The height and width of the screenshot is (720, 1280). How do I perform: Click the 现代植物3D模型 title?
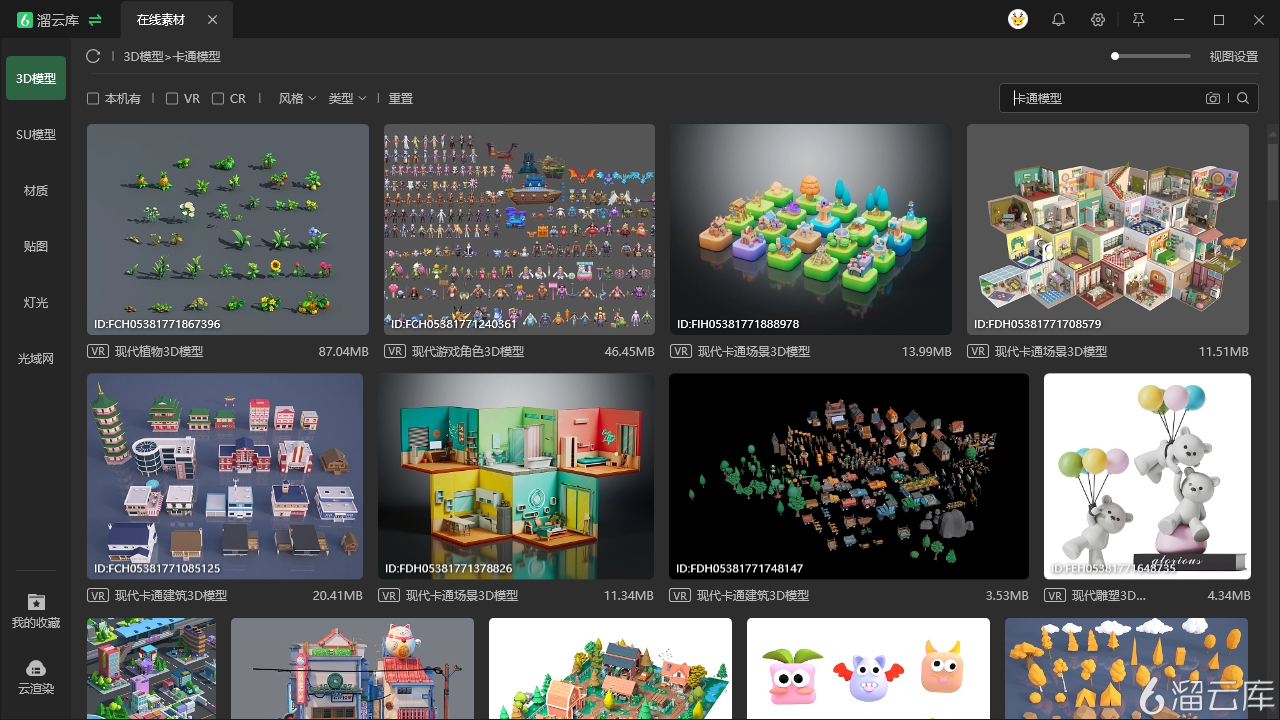click(159, 352)
